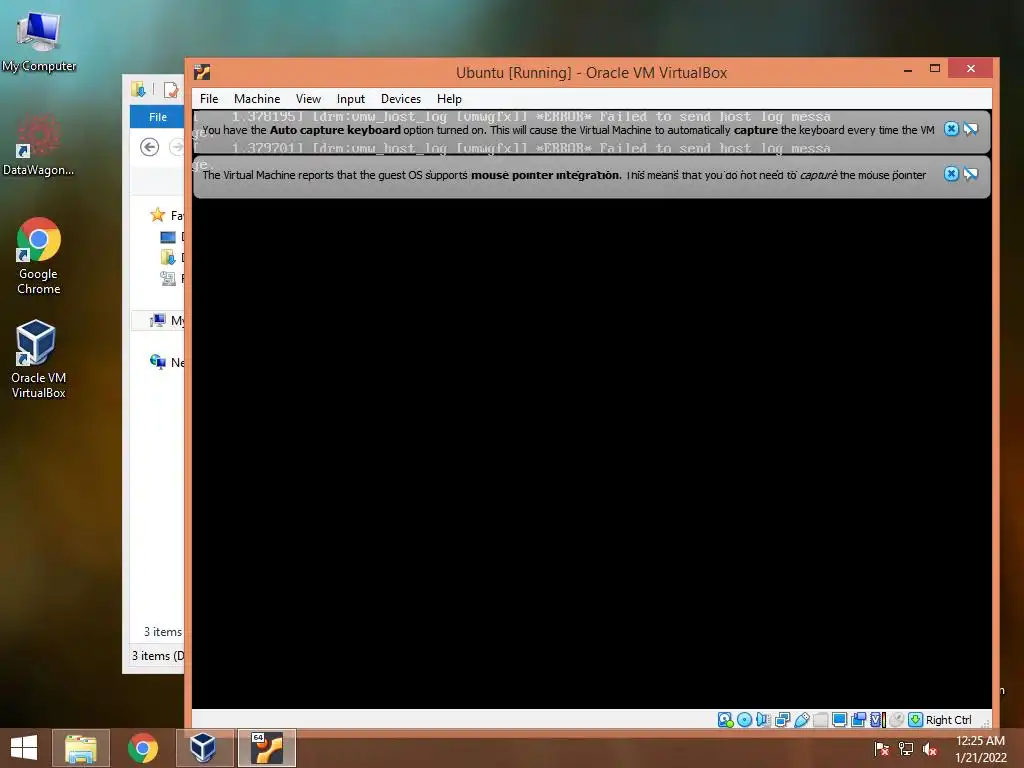Click the network adapters status icon
Image resolution: width=1024 pixels, height=768 pixels.
[782, 720]
